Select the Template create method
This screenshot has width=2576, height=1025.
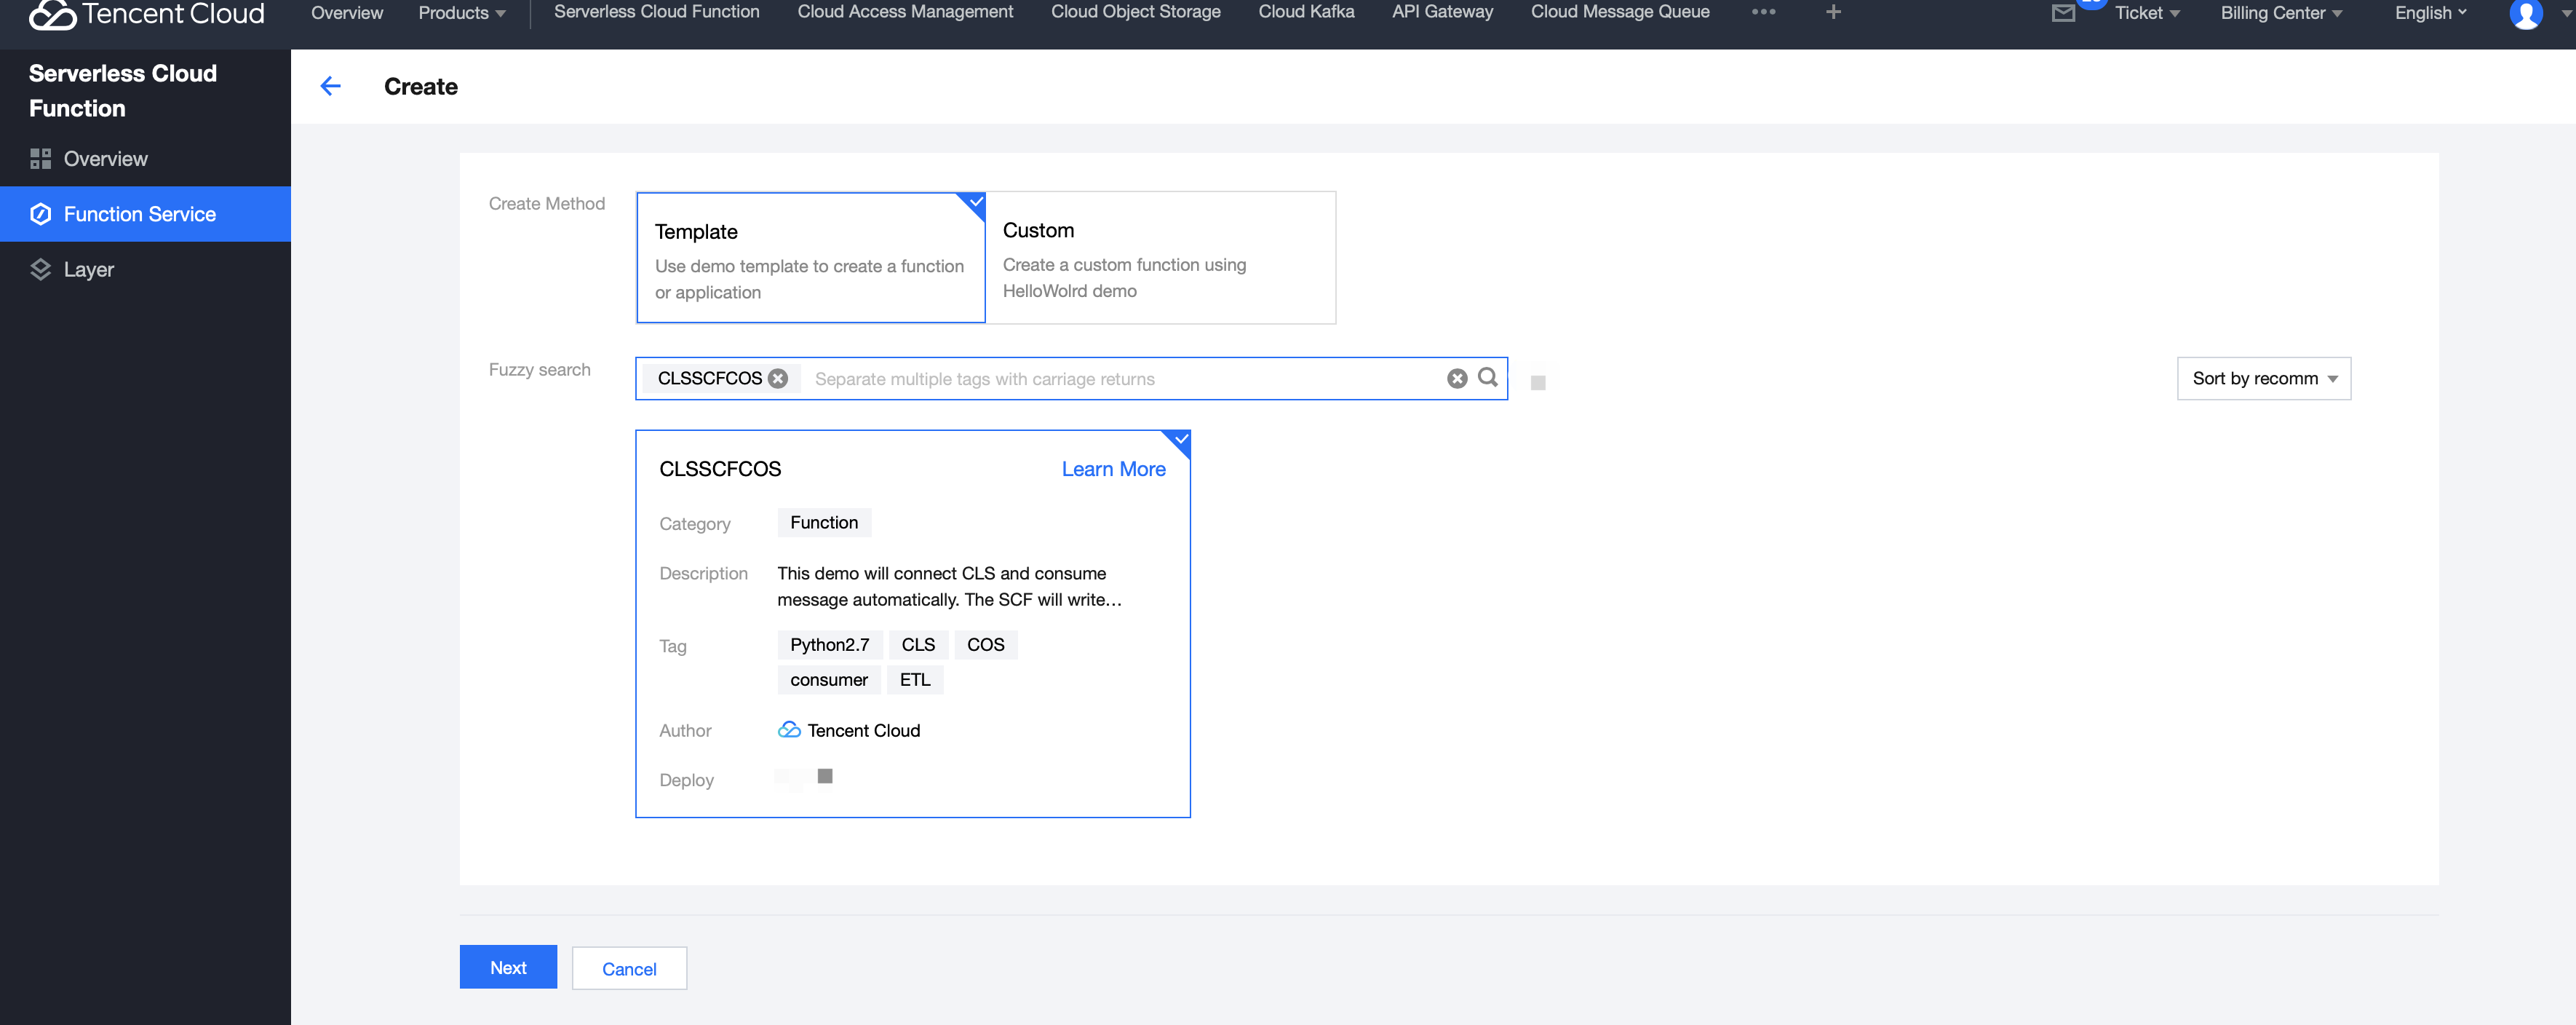[x=810, y=258]
